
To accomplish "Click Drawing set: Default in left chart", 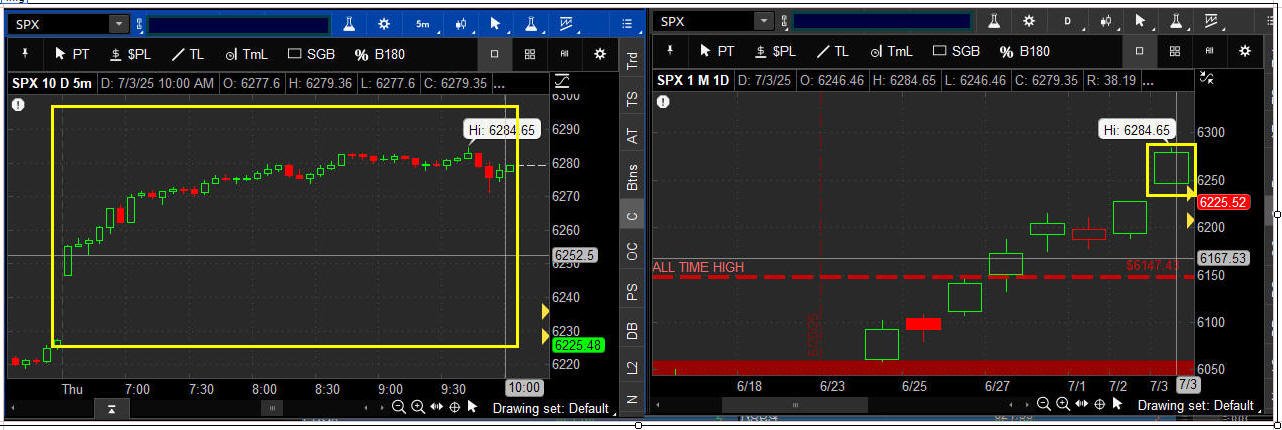I will (x=551, y=408).
